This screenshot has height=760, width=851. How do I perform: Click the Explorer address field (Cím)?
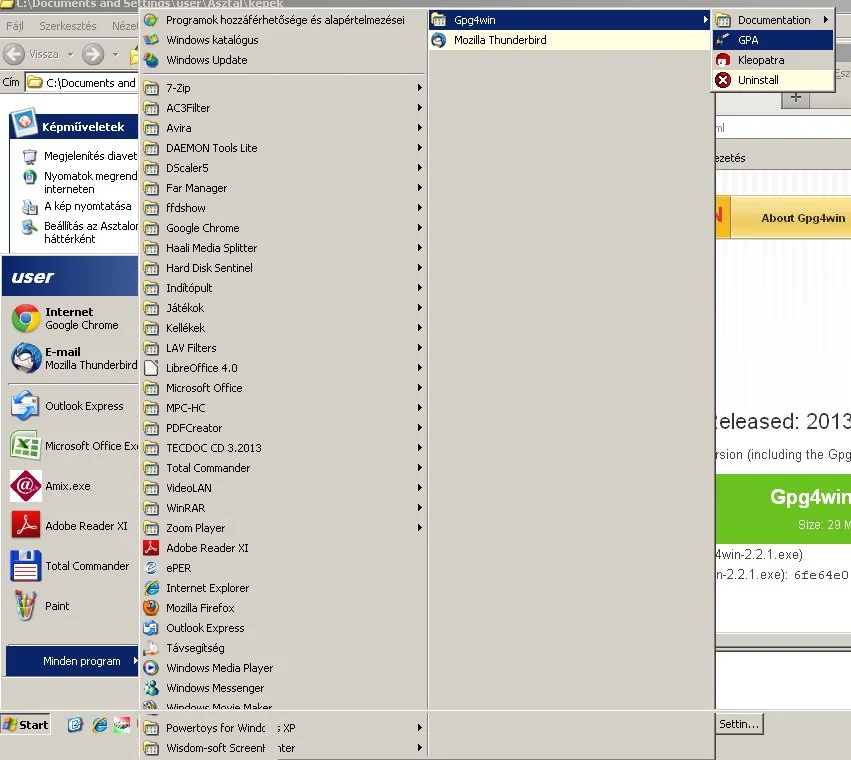(81, 83)
